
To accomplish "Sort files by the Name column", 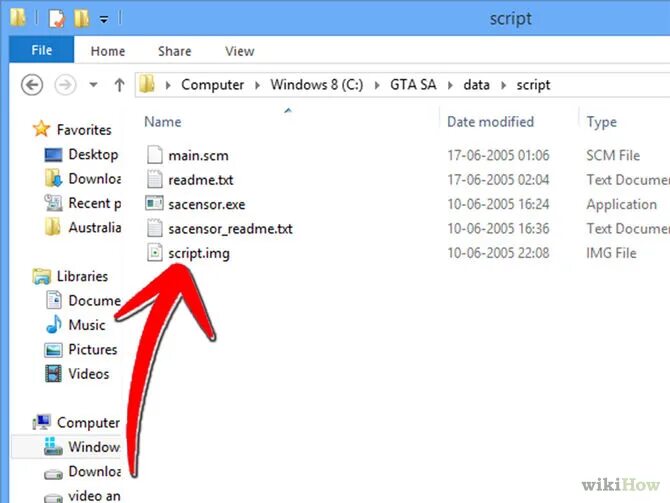I will coord(162,122).
